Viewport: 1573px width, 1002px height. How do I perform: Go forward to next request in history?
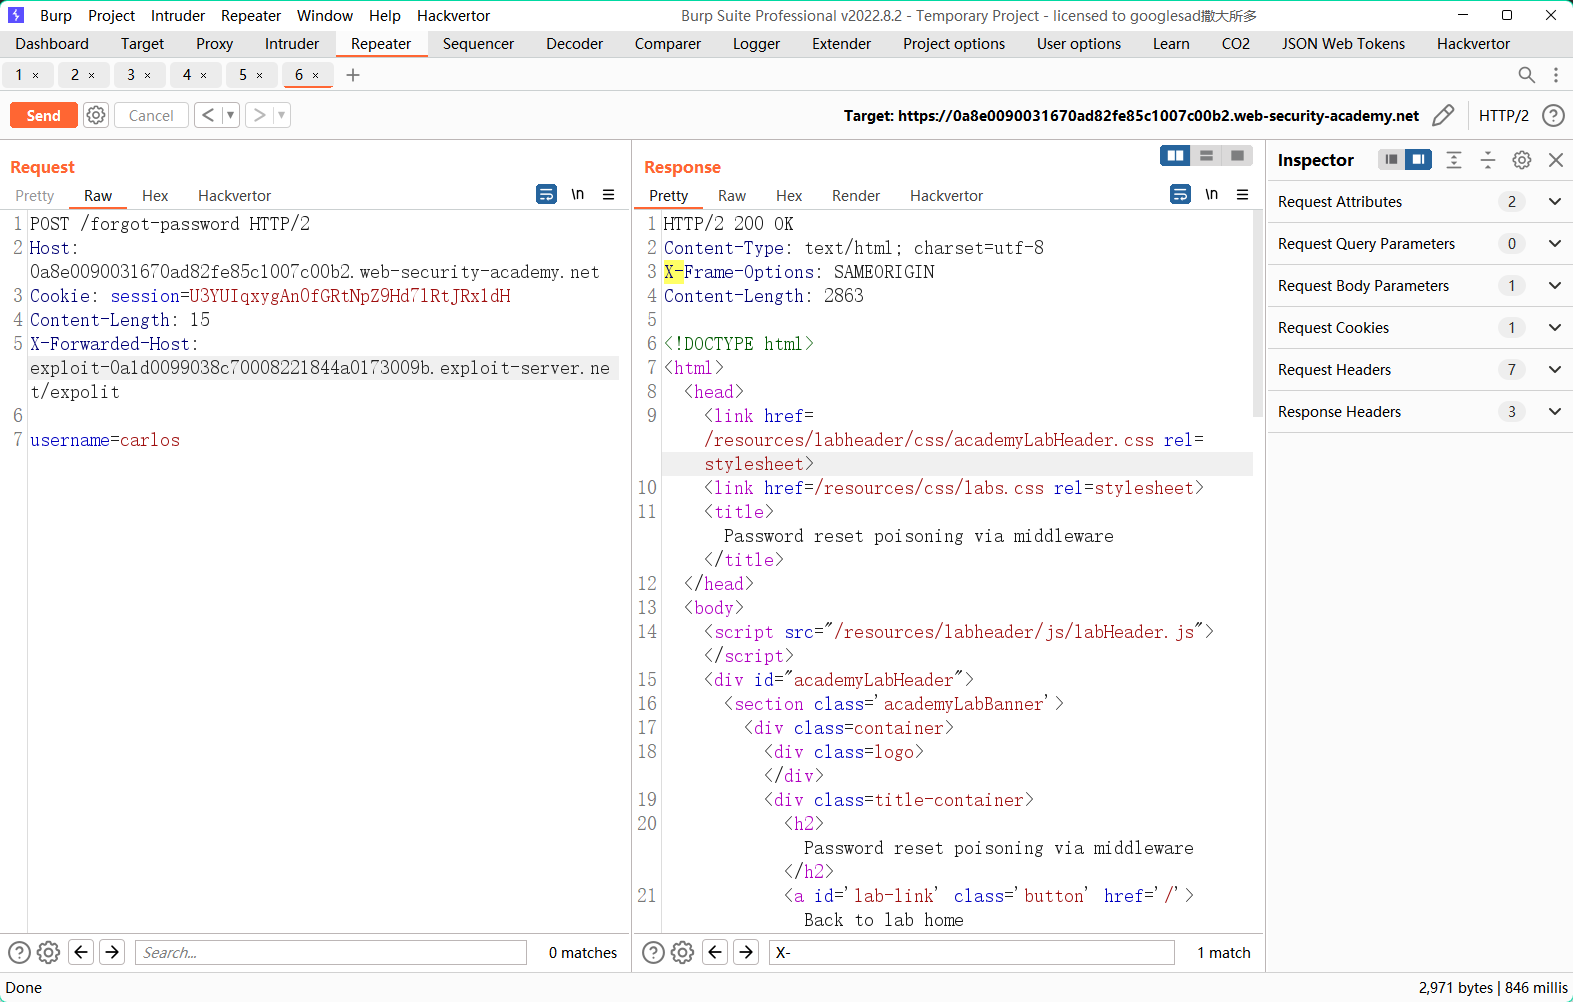(x=259, y=115)
